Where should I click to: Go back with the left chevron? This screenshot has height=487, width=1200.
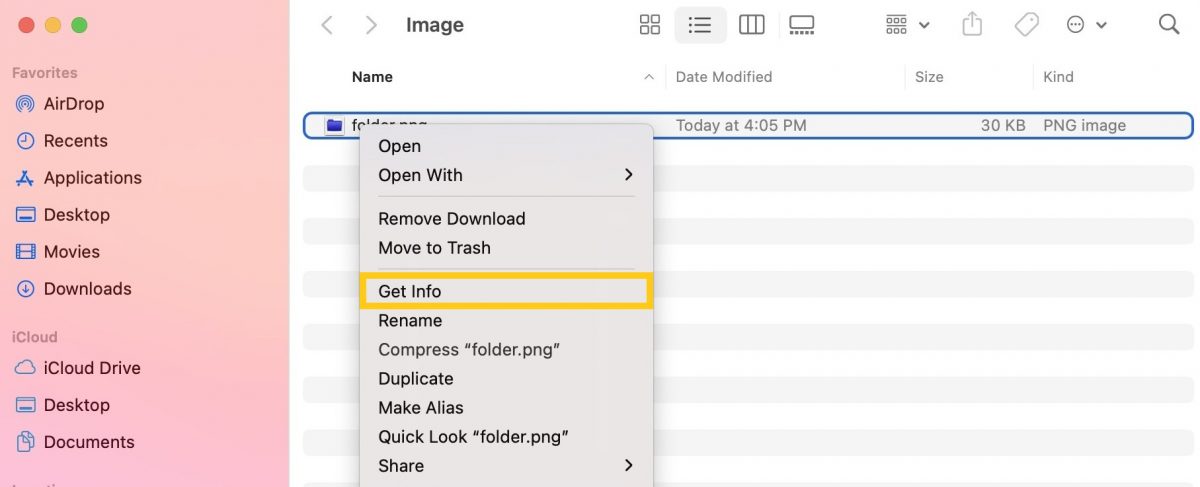point(327,25)
